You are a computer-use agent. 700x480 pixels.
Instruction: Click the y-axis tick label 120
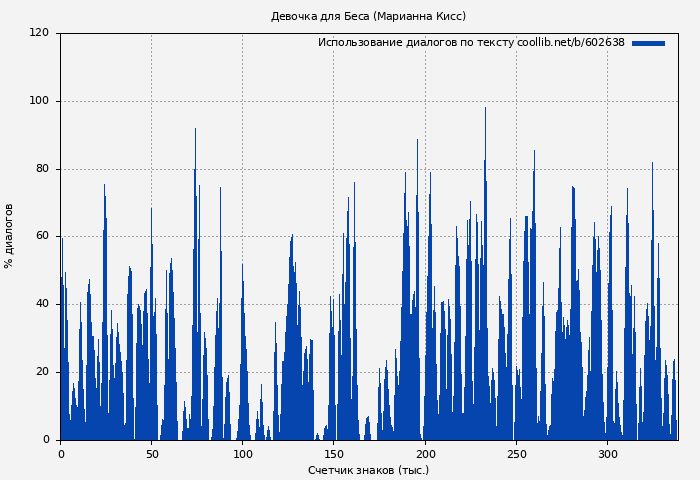(x=39, y=33)
